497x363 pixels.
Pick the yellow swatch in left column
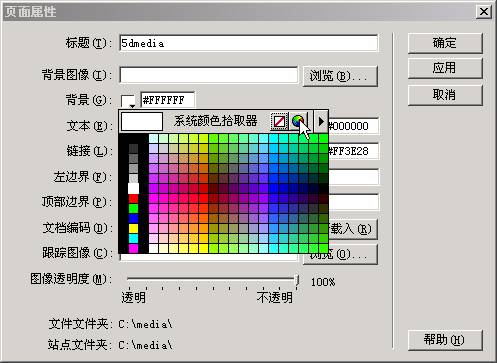tap(133, 228)
